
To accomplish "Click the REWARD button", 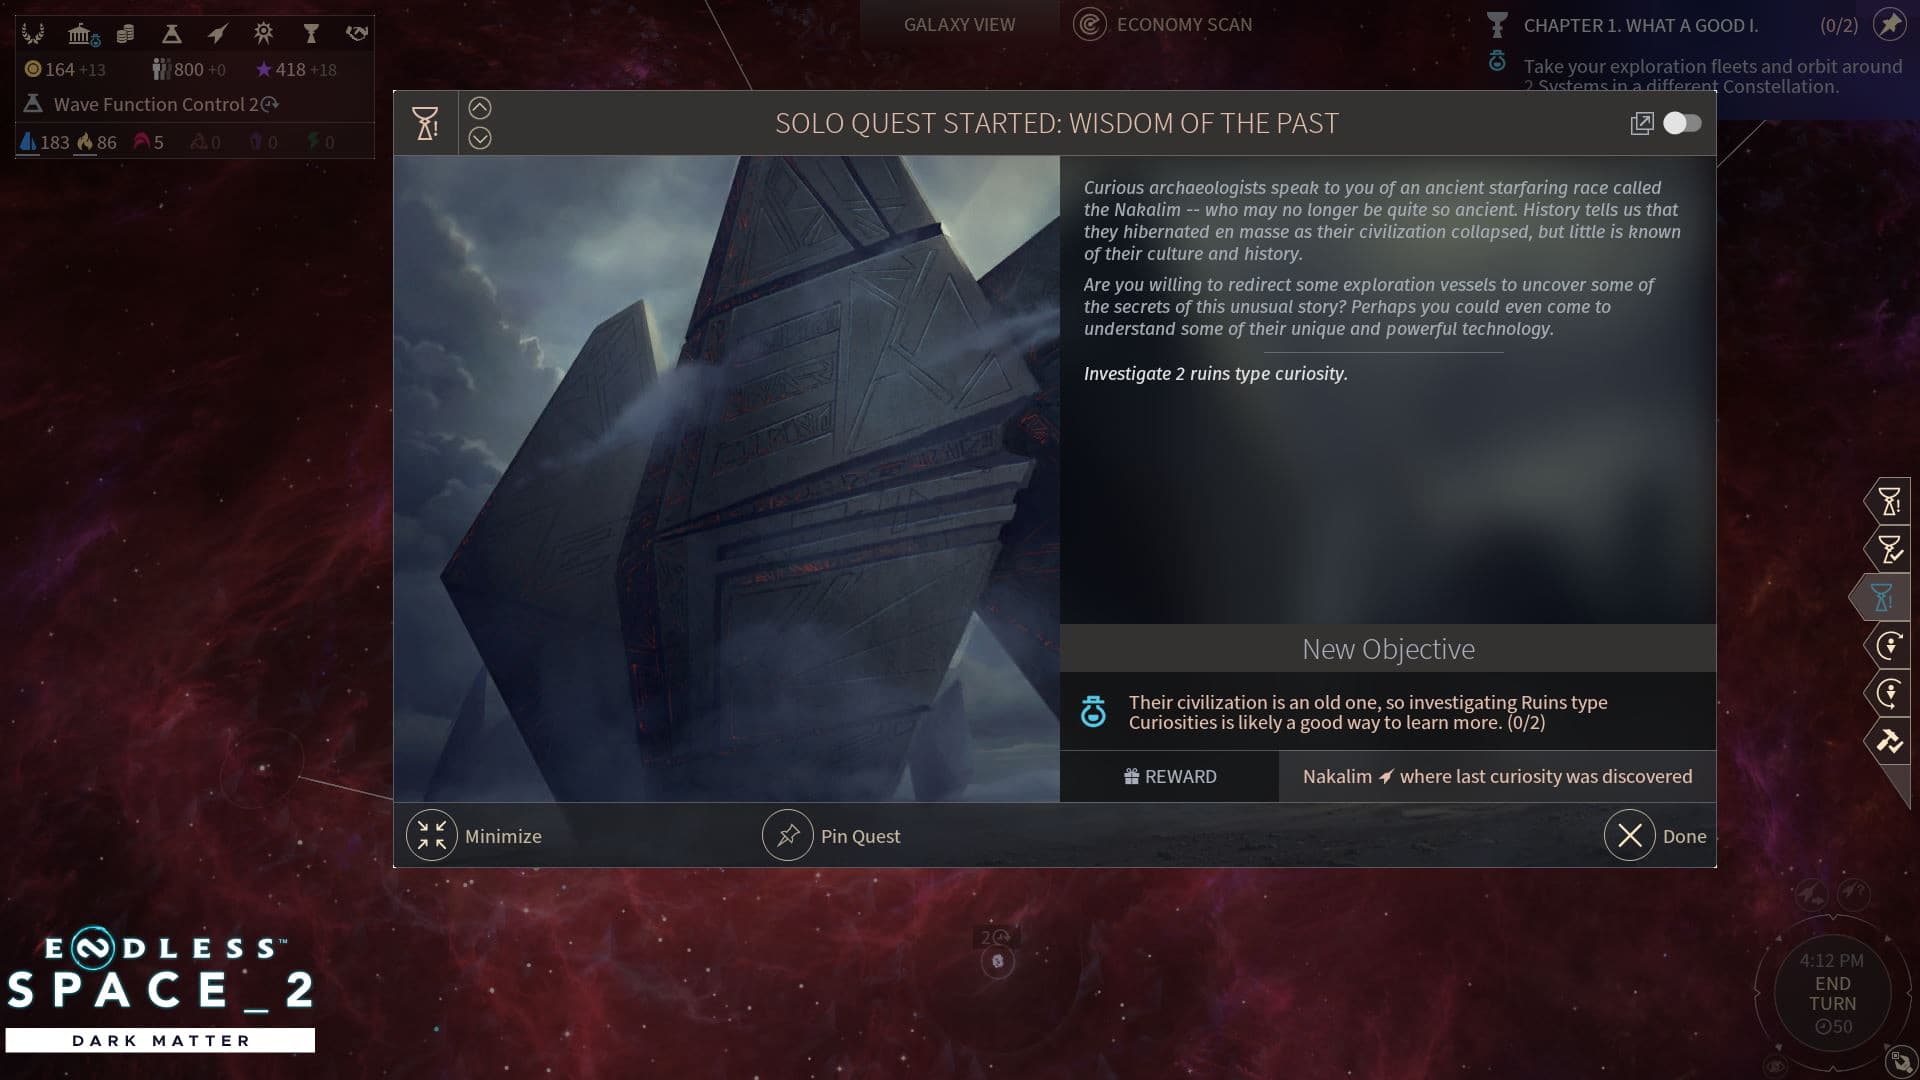I will (x=1170, y=775).
